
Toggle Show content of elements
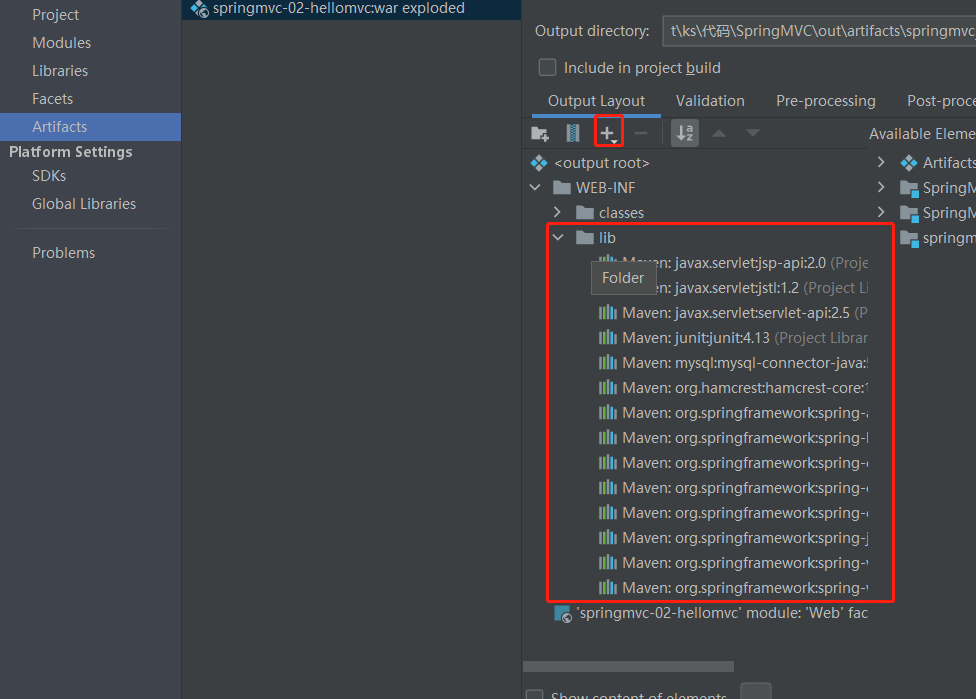[x=534, y=693]
